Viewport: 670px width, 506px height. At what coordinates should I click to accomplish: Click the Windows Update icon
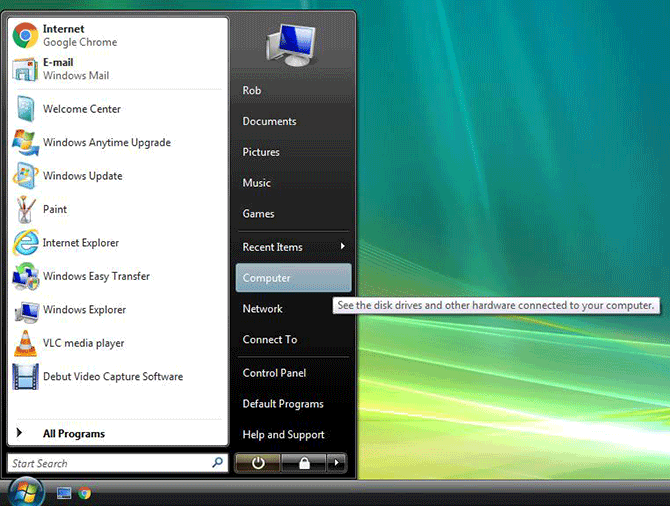tap(25, 176)
